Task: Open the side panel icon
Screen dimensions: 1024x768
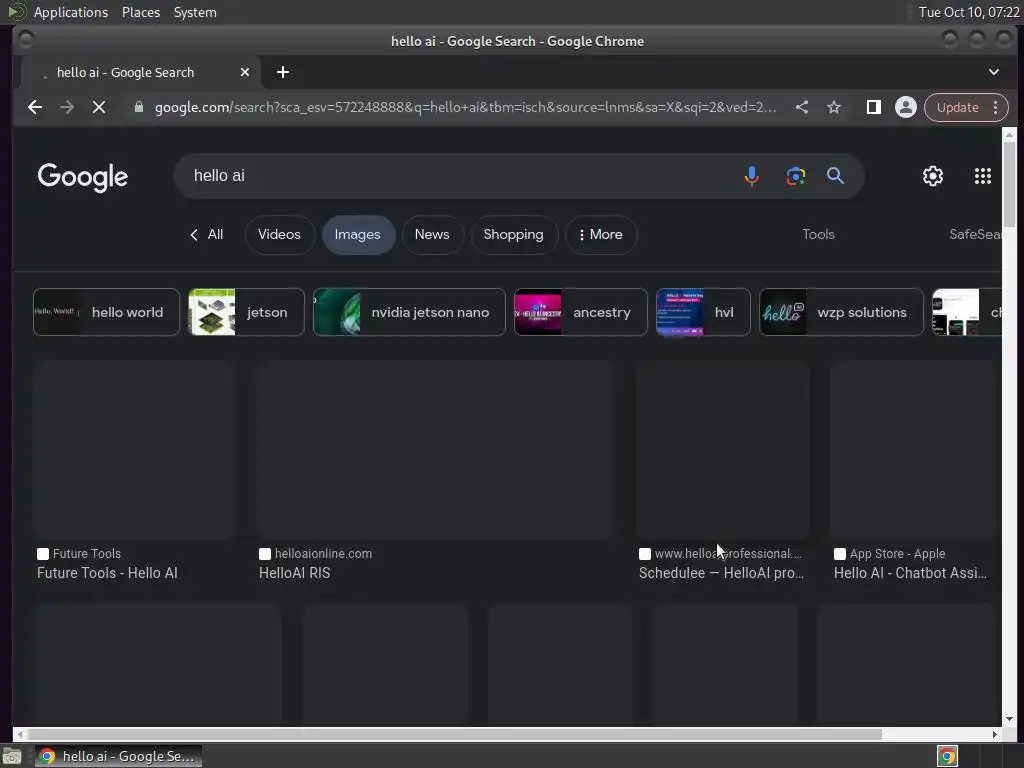Action: [x=873, y=107]
